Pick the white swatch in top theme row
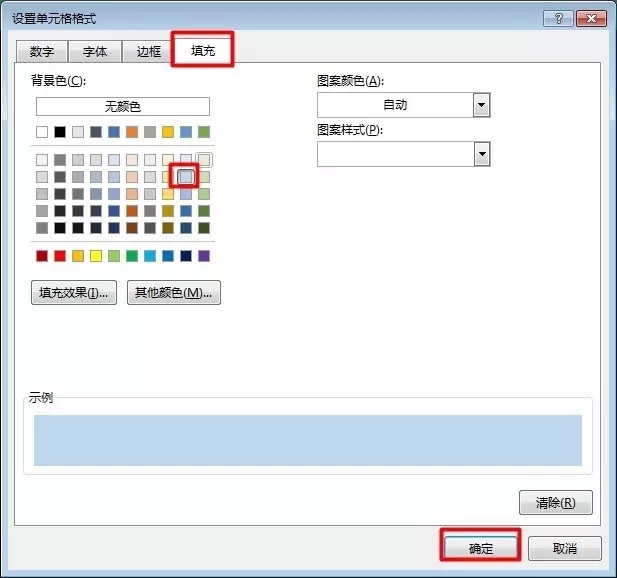 [42, 132]
